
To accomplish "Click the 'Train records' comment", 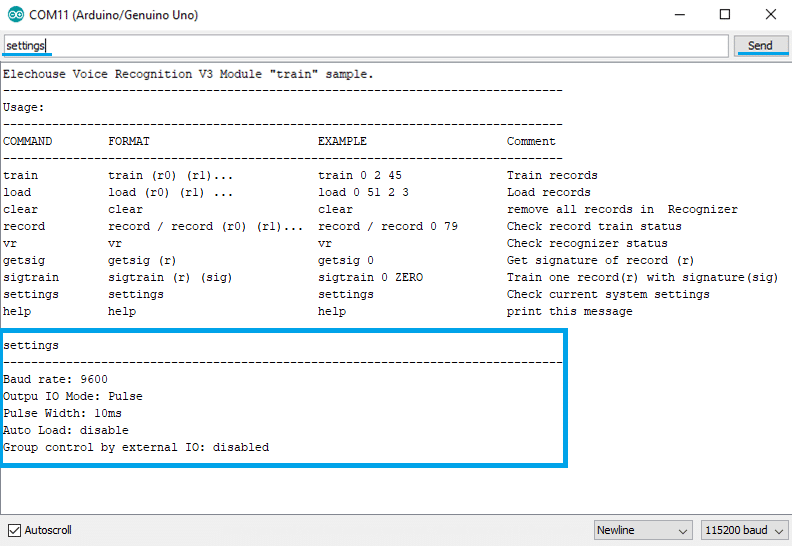I will pos(552,175).
